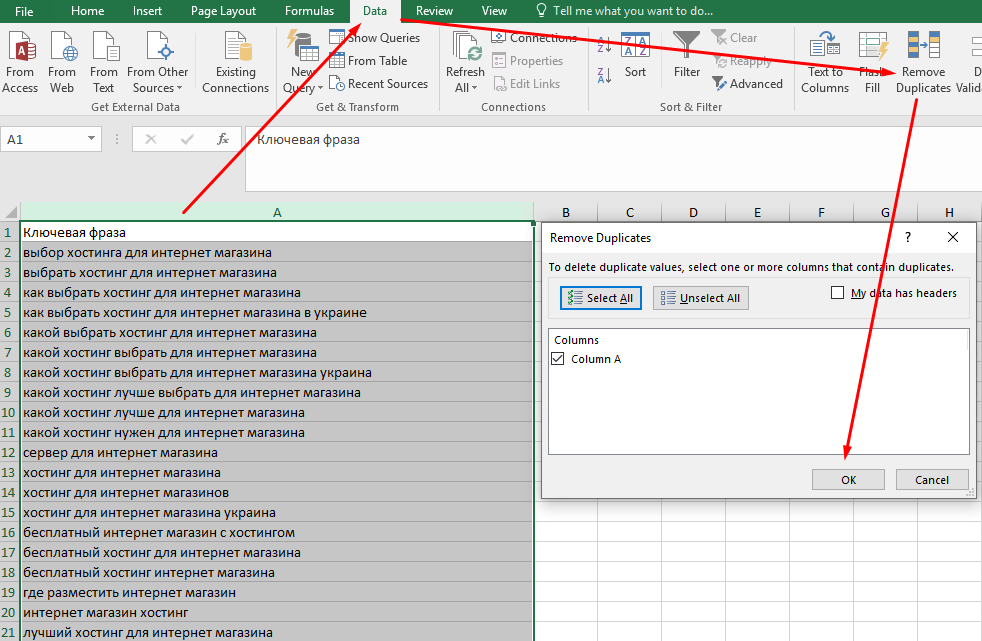Image resolution: width=982 pixels, height=641 pixels.
Task: Open the File tab
Action: click(24, 11)
